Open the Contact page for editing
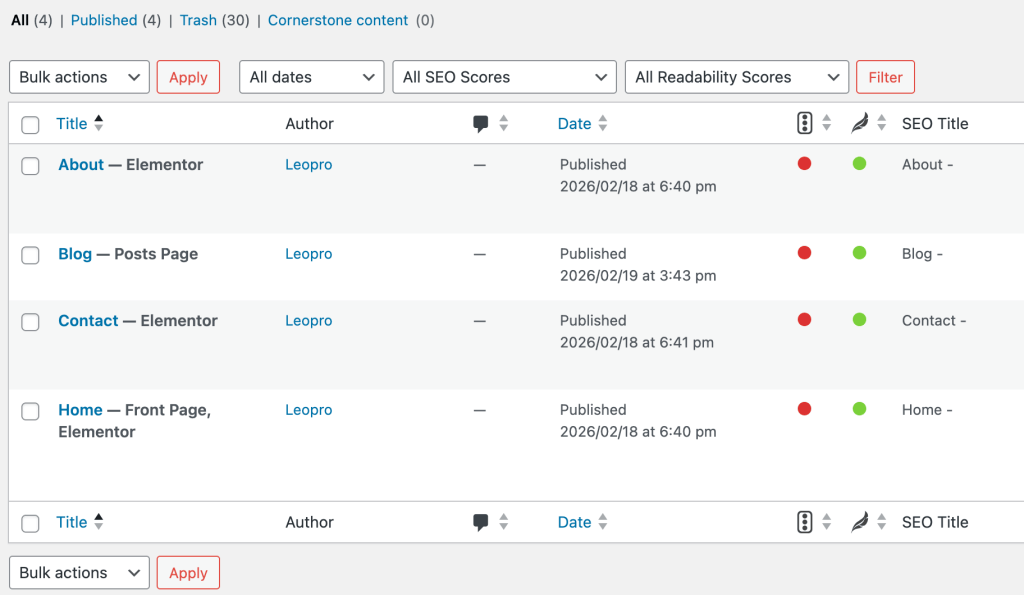Screen dimensions: 1024x595 tap(88, 320)
